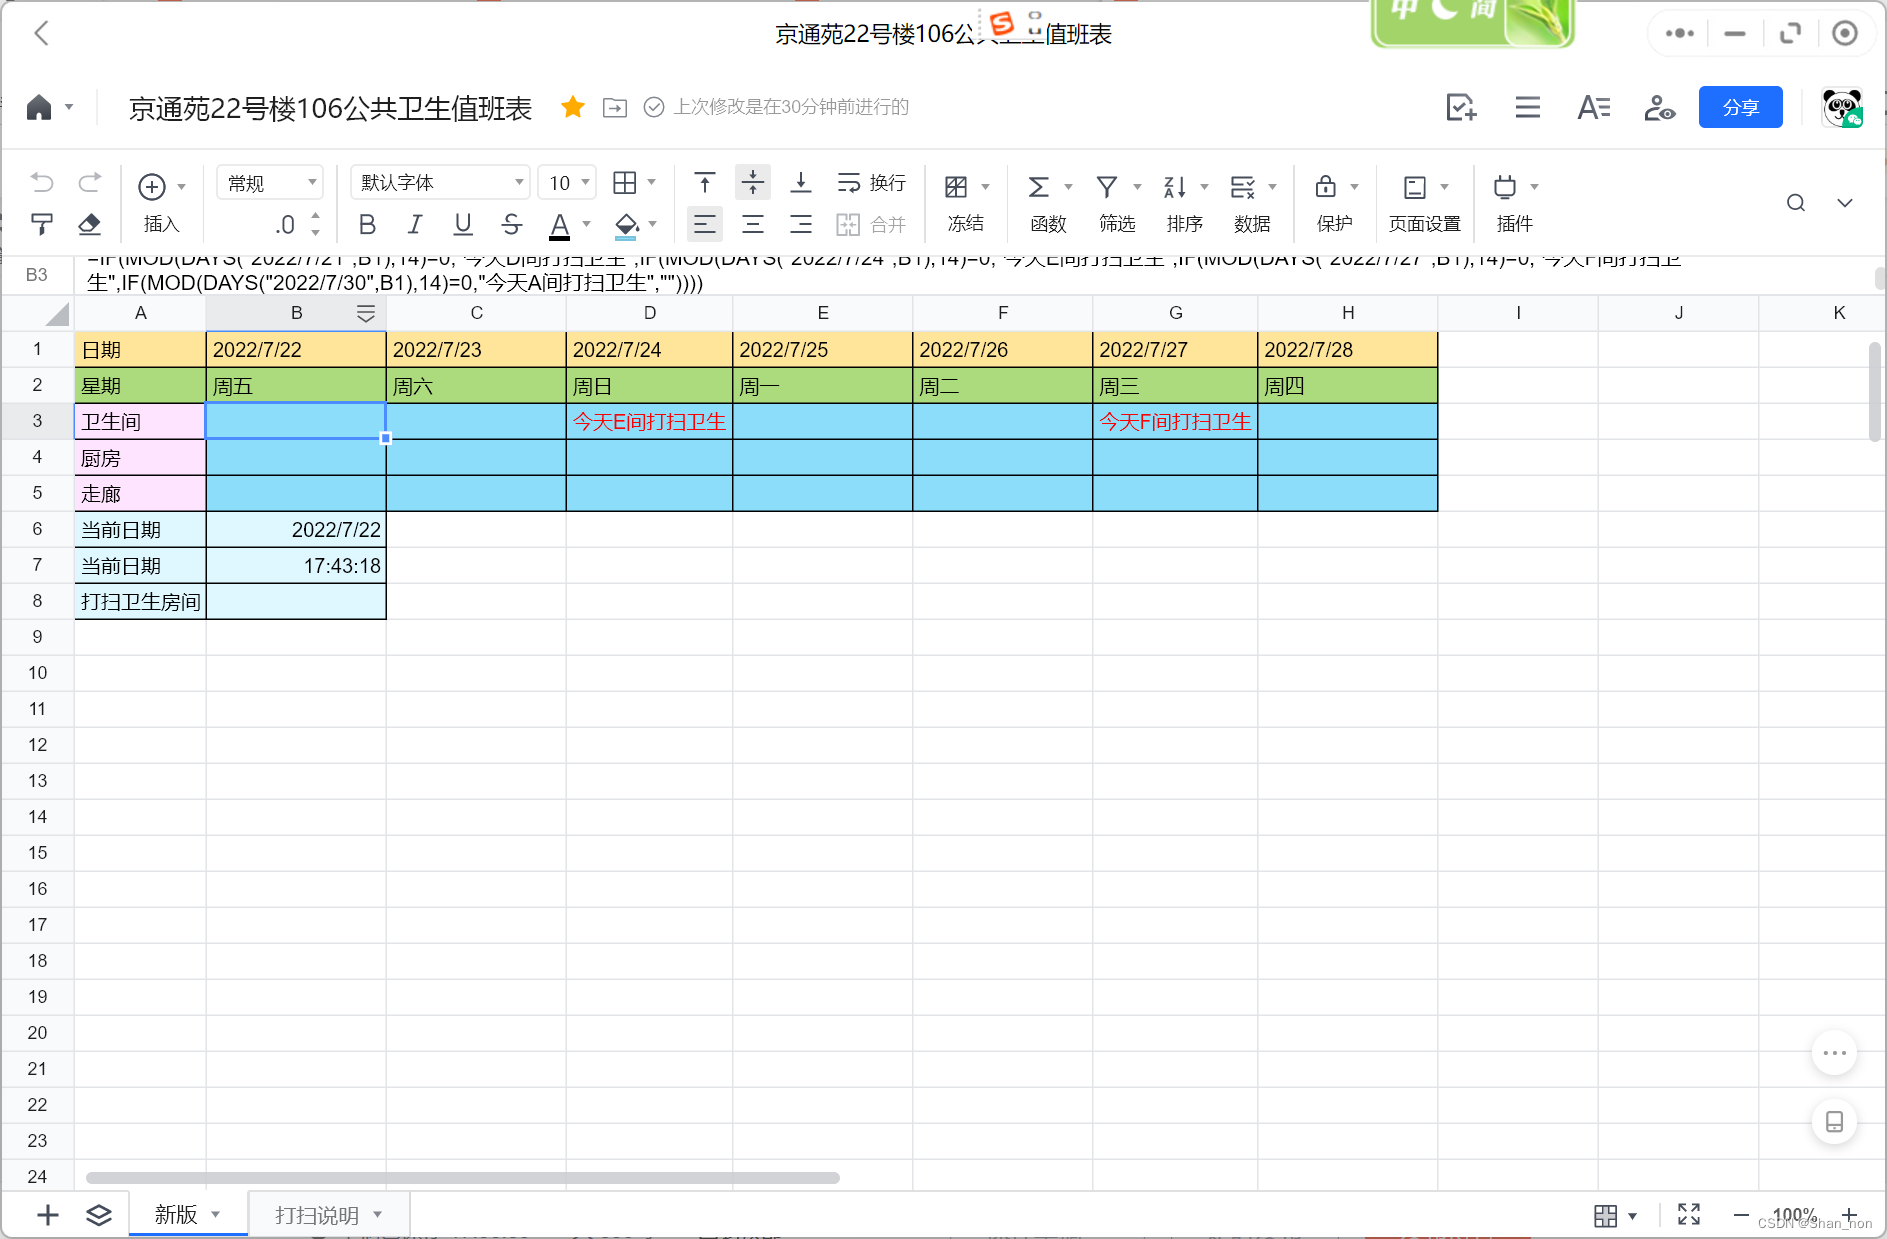
Task: Select the format painter tool
Action: coord(42,224)
